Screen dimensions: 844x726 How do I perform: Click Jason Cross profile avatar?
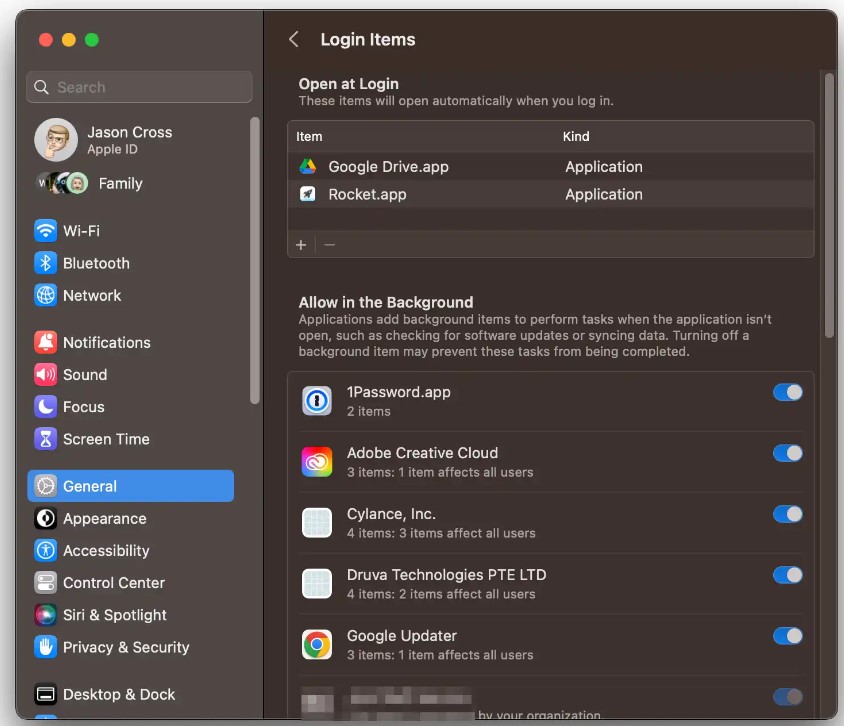pyautogui.click(x=56, y=140)
